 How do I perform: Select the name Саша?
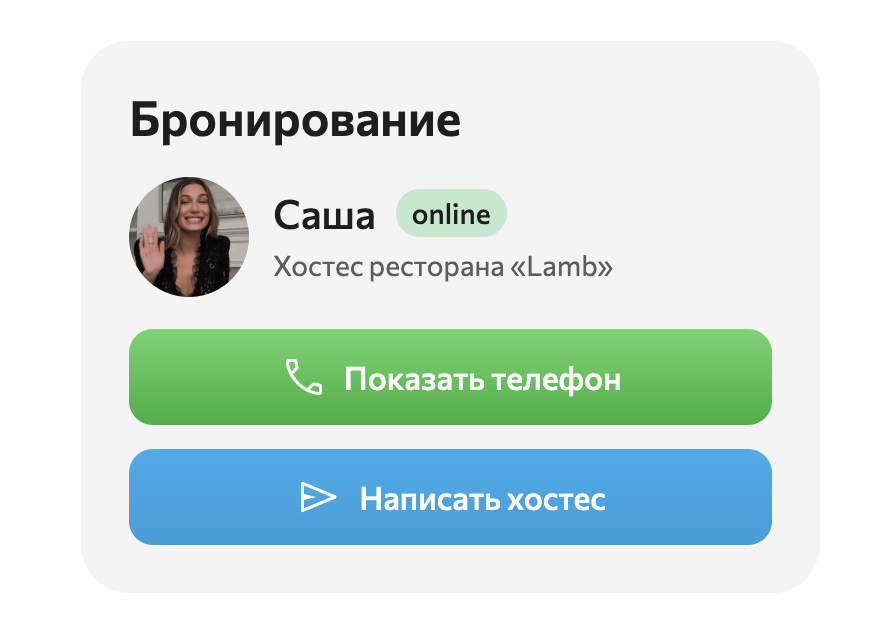[324, 216]
